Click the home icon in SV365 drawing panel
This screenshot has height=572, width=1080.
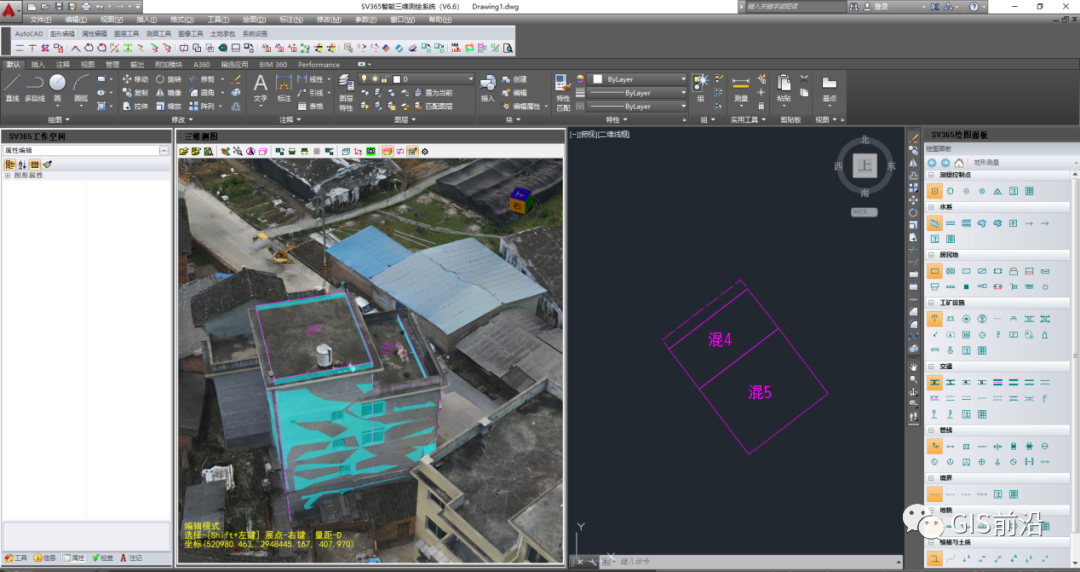coord(959,162)
